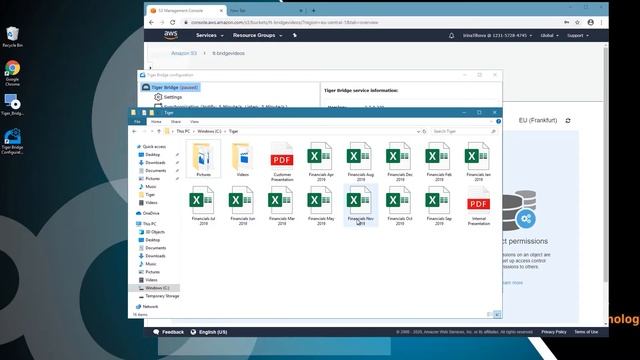
Task: Open a new Chrome tab
Action: pyautogui.click(x=313, y=11)
